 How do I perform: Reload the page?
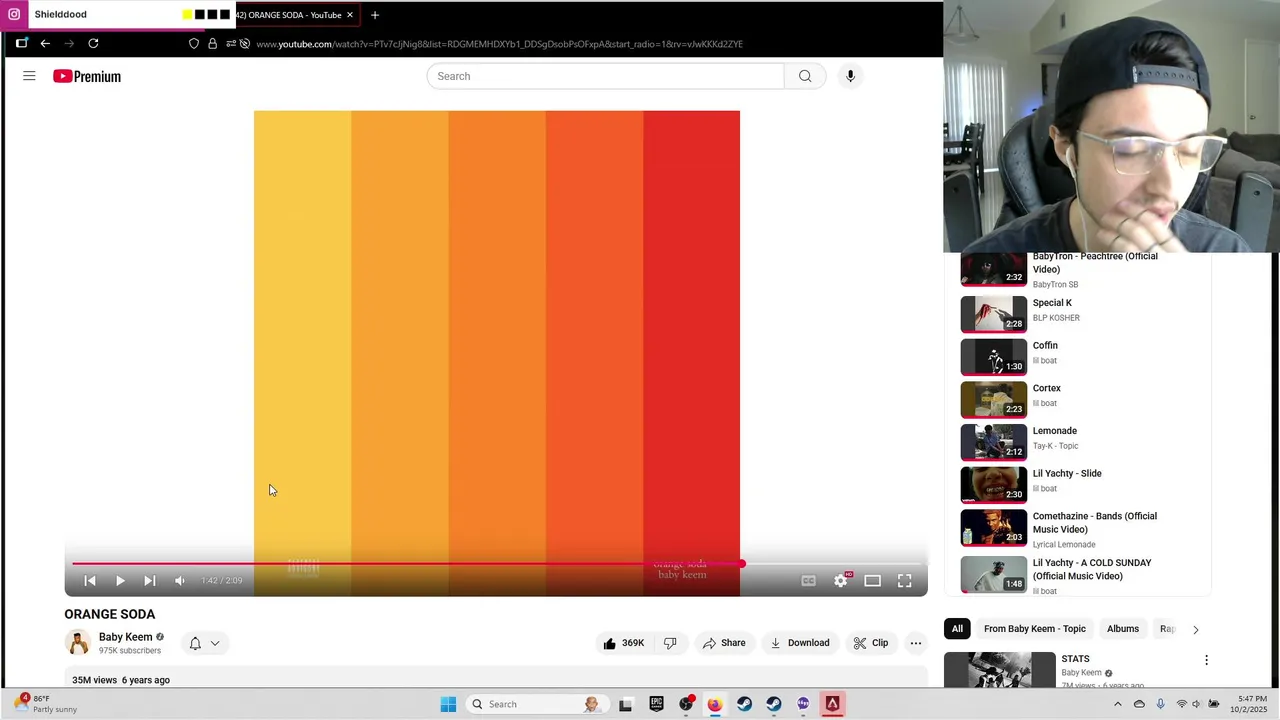click(x=93, y=44)
